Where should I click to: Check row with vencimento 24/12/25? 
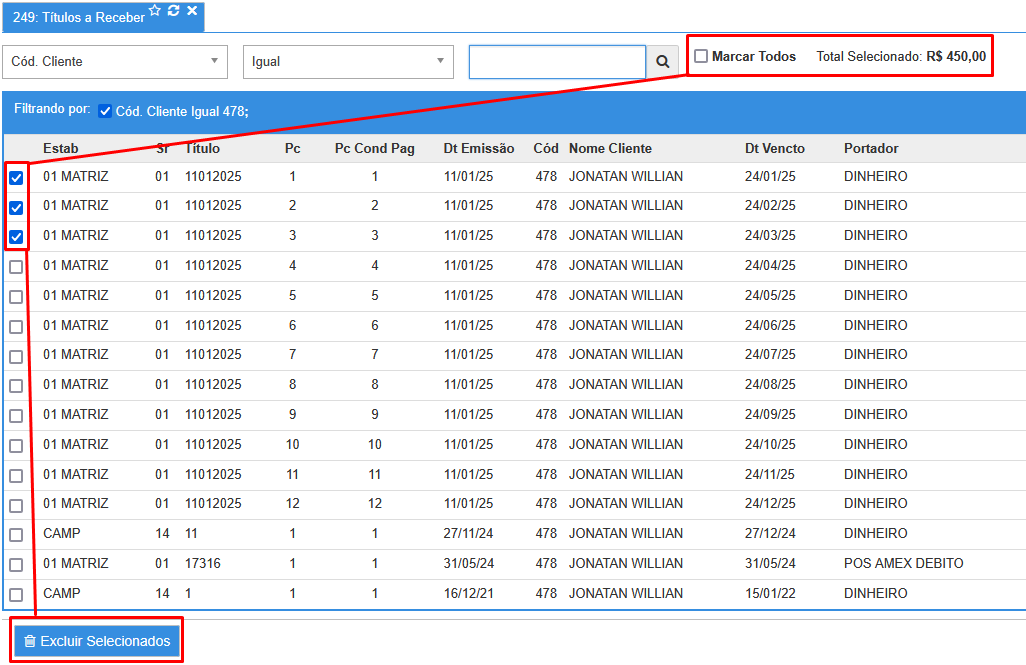coord(16,505)
